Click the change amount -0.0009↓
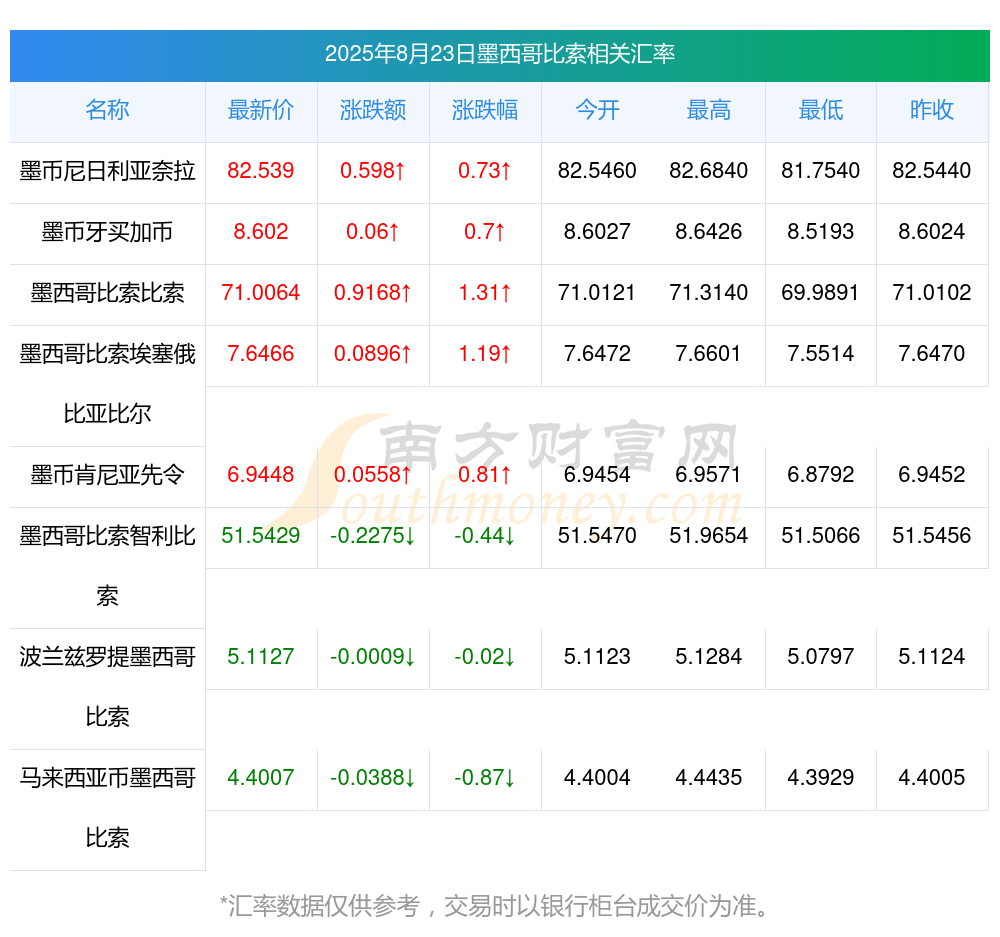This screenshot has width=1000, height=937. pos(373,656)
